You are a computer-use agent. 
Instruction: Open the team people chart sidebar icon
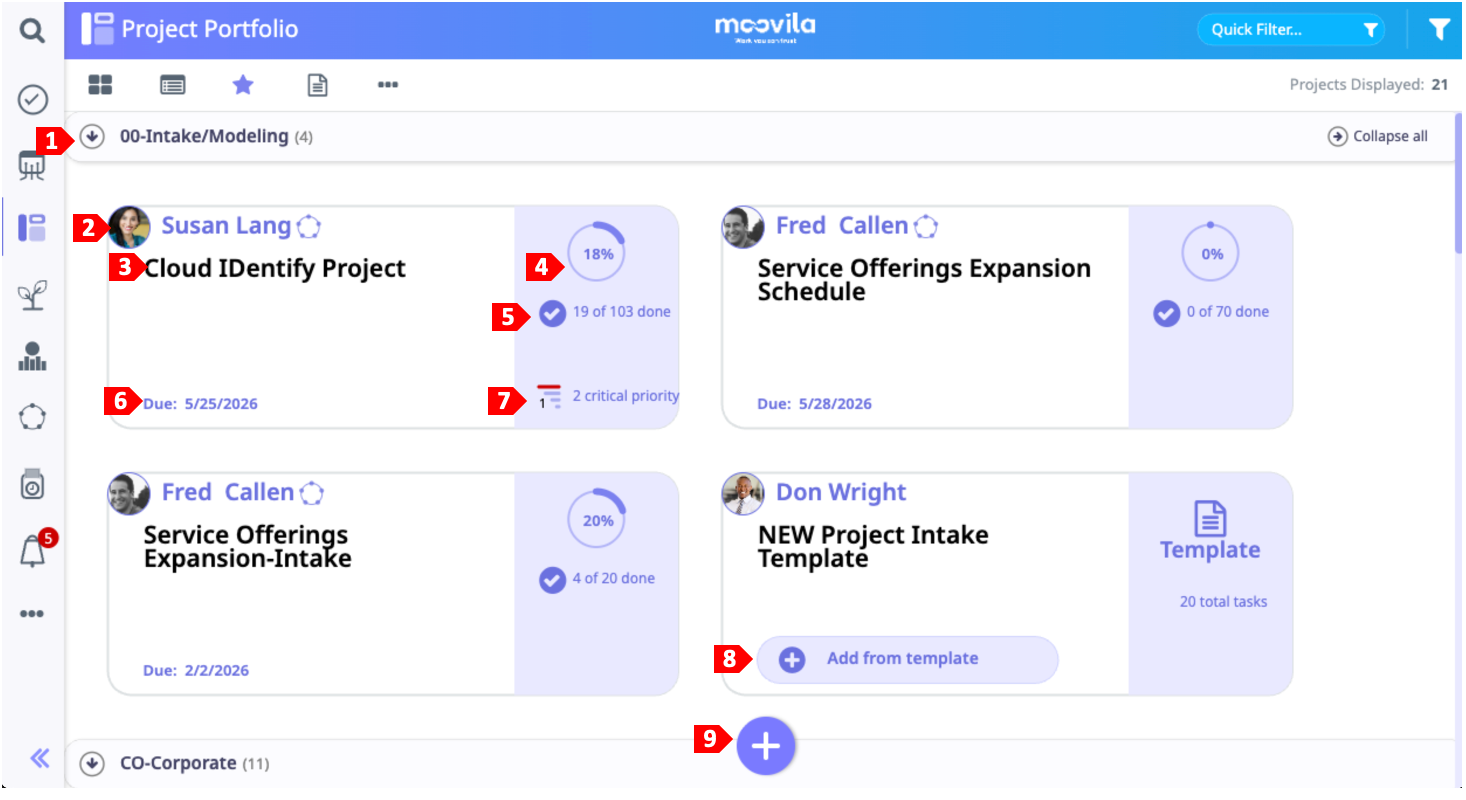[x=33, y=356]
